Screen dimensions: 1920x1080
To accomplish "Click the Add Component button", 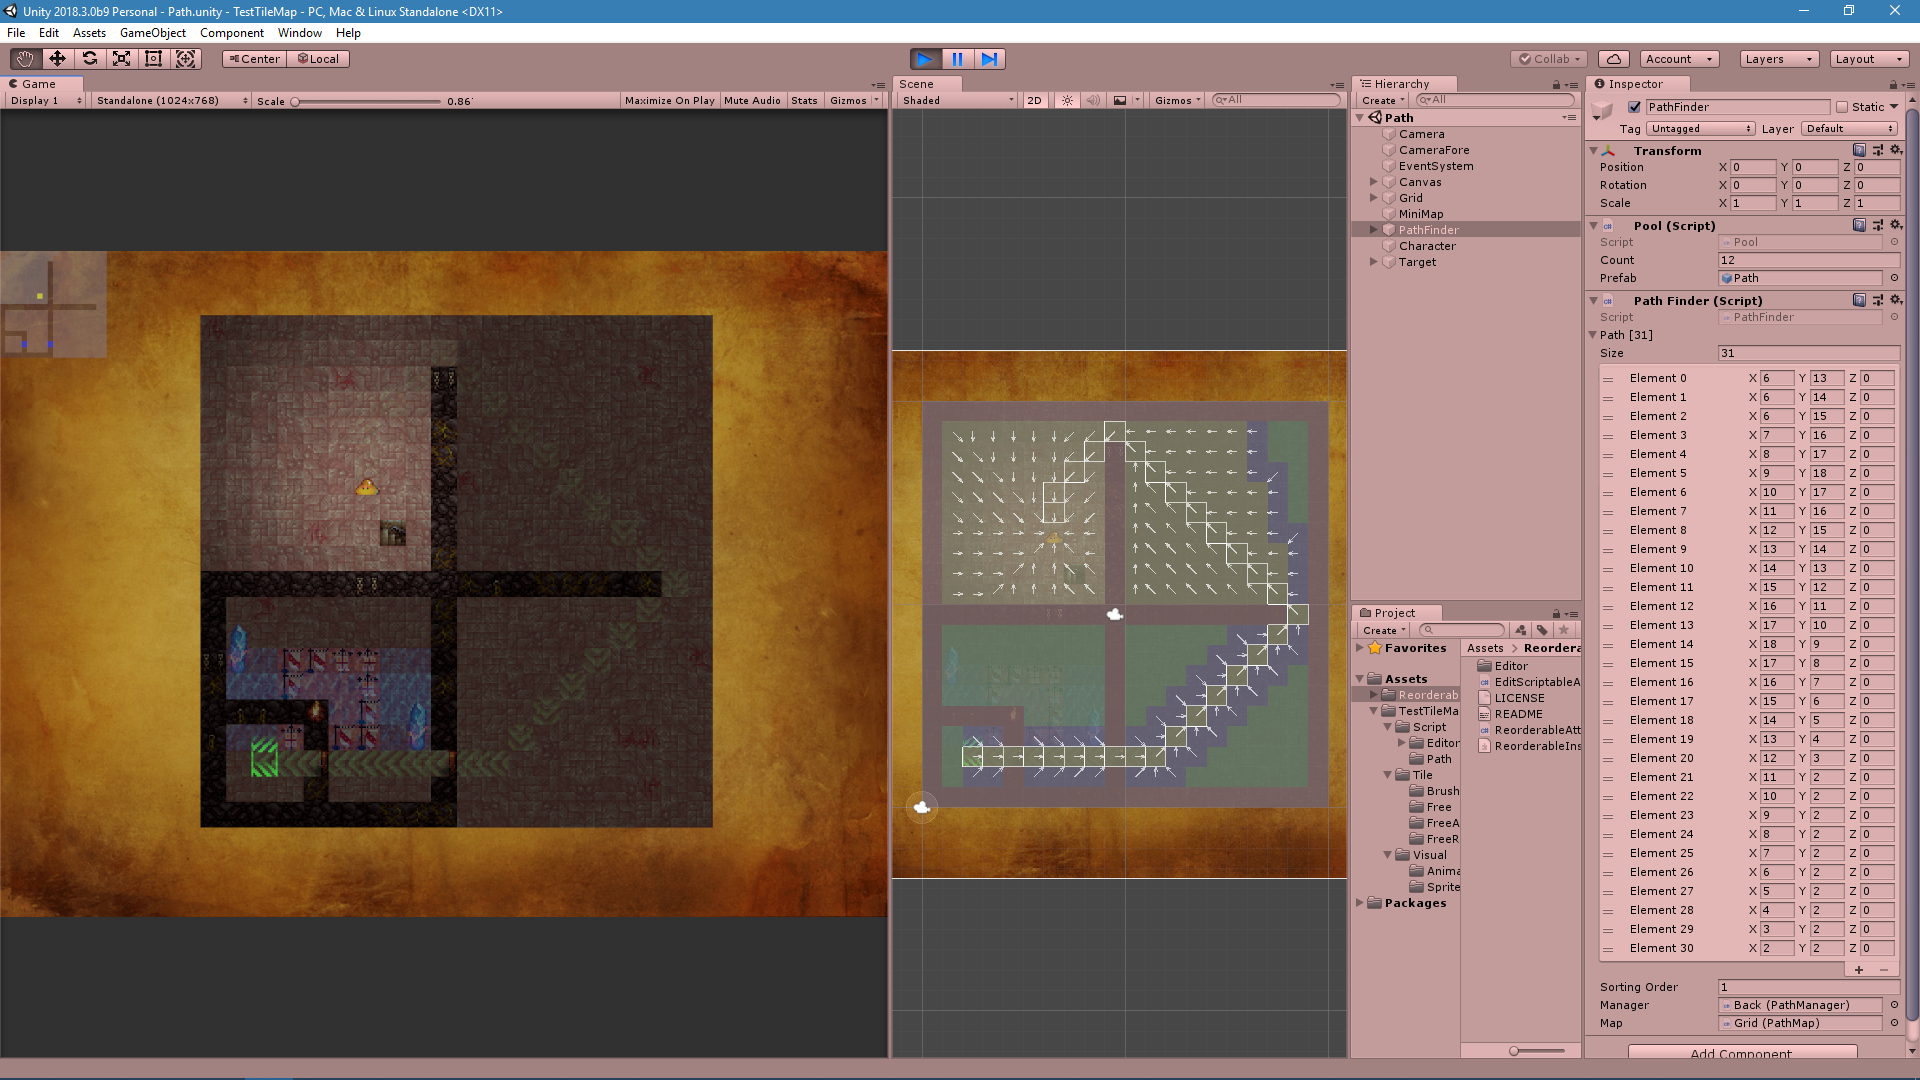I will click(x=1740, y=1054).
